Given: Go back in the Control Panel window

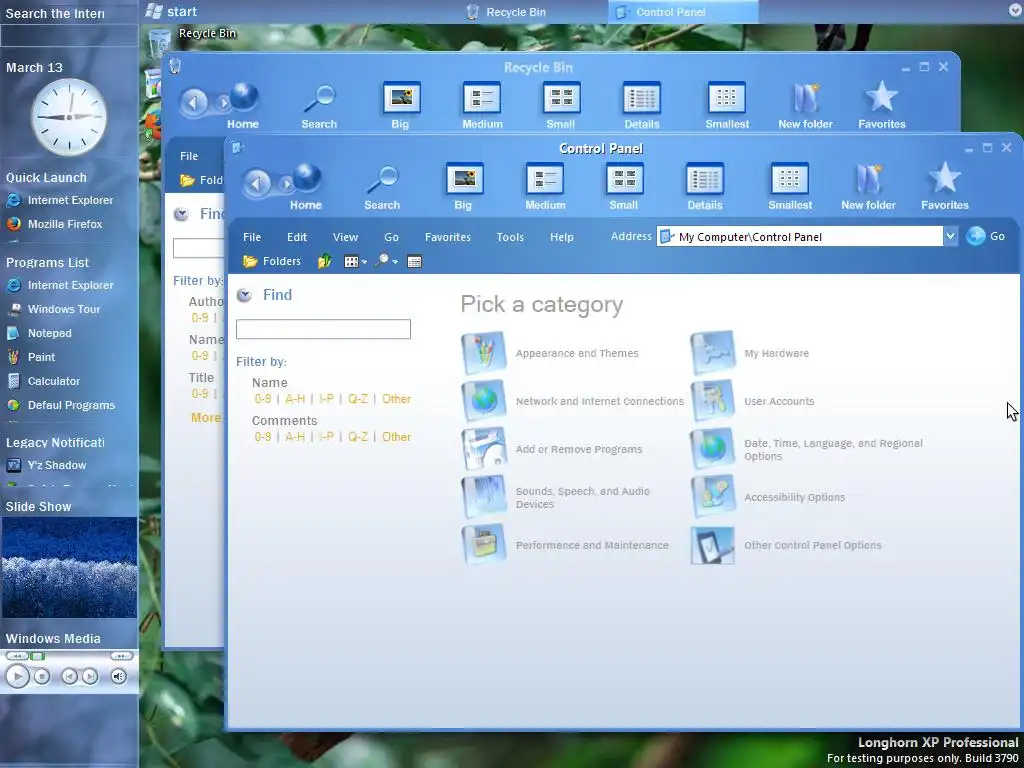Looking at the screenshot, I should [x=257, y=184].
